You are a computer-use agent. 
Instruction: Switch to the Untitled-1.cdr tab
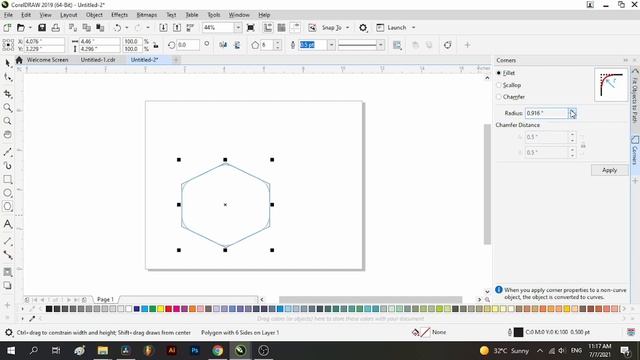point(98,60)
